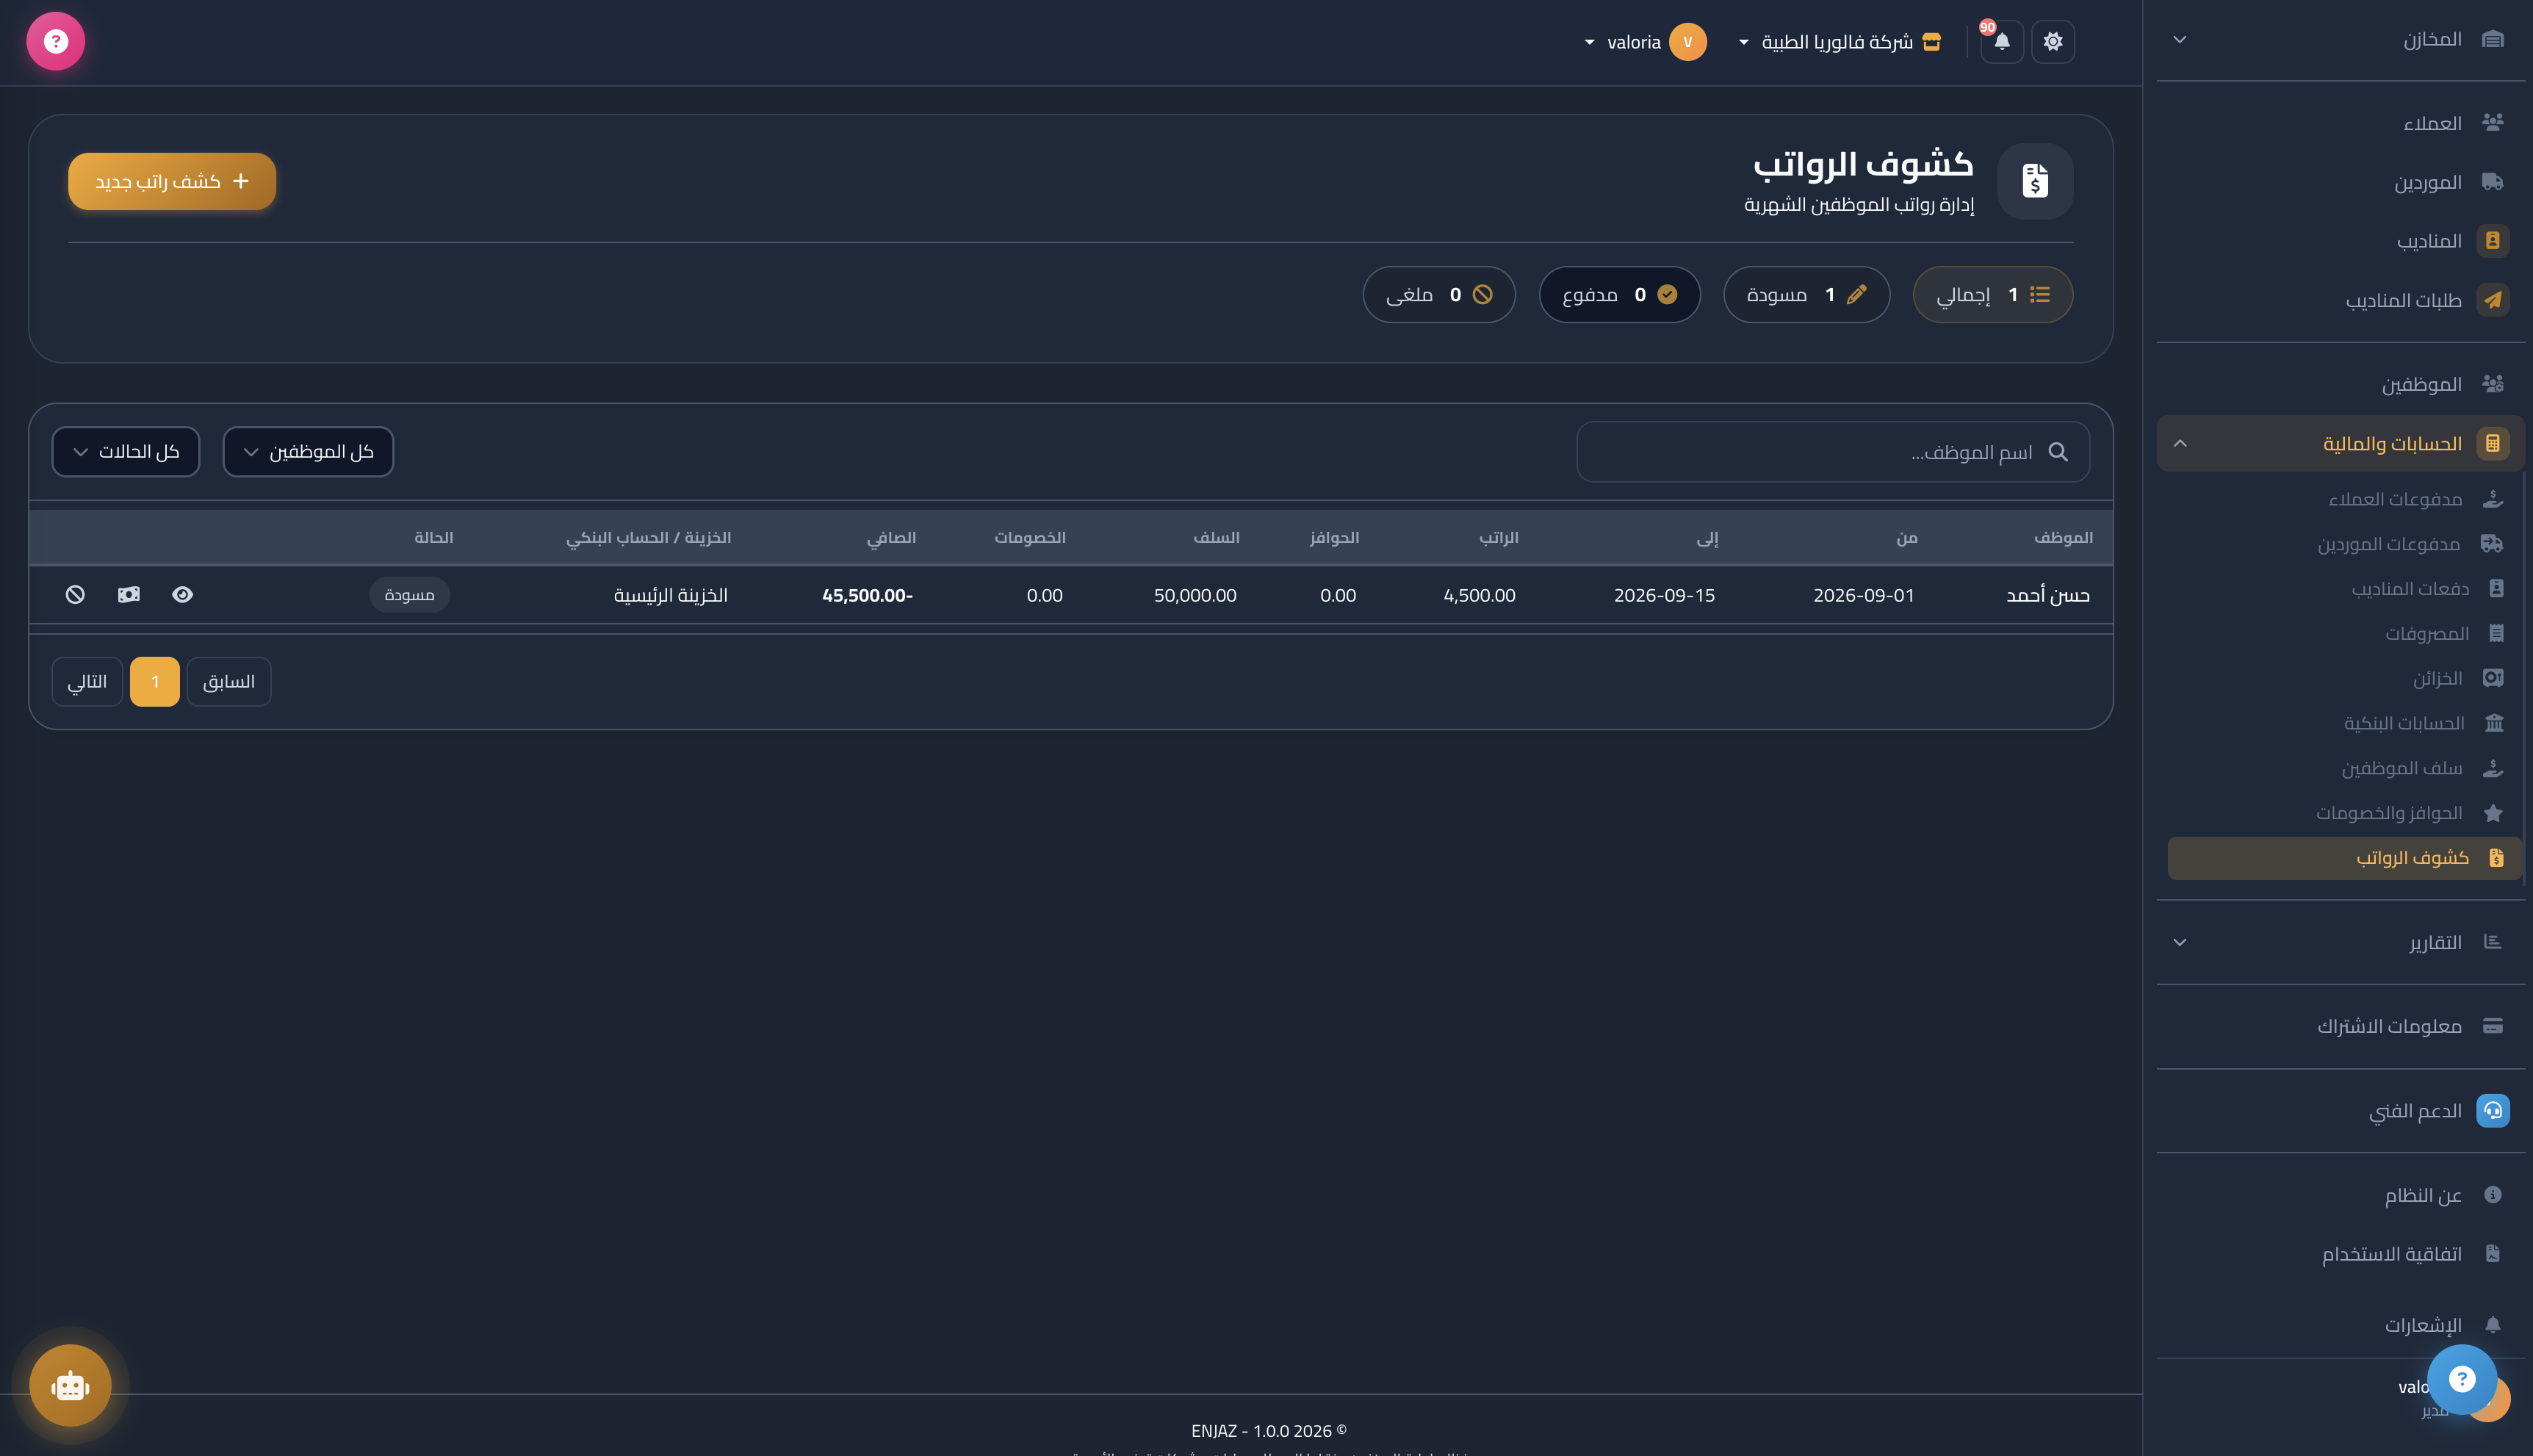Open the كل الموظفين dropdown filter

(308, 452)
